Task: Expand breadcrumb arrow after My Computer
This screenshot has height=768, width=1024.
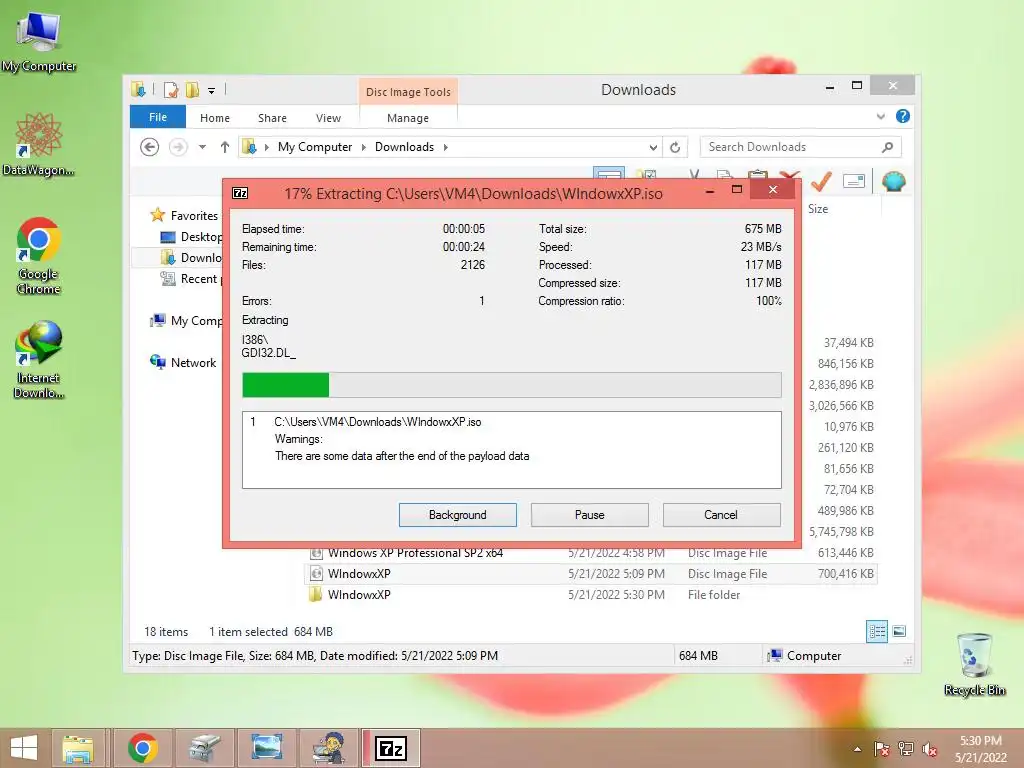Action: [364, 147]
